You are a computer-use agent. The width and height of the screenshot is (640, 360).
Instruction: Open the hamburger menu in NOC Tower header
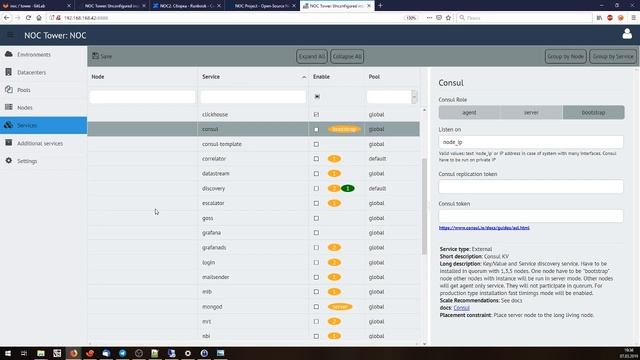(11, 35)
